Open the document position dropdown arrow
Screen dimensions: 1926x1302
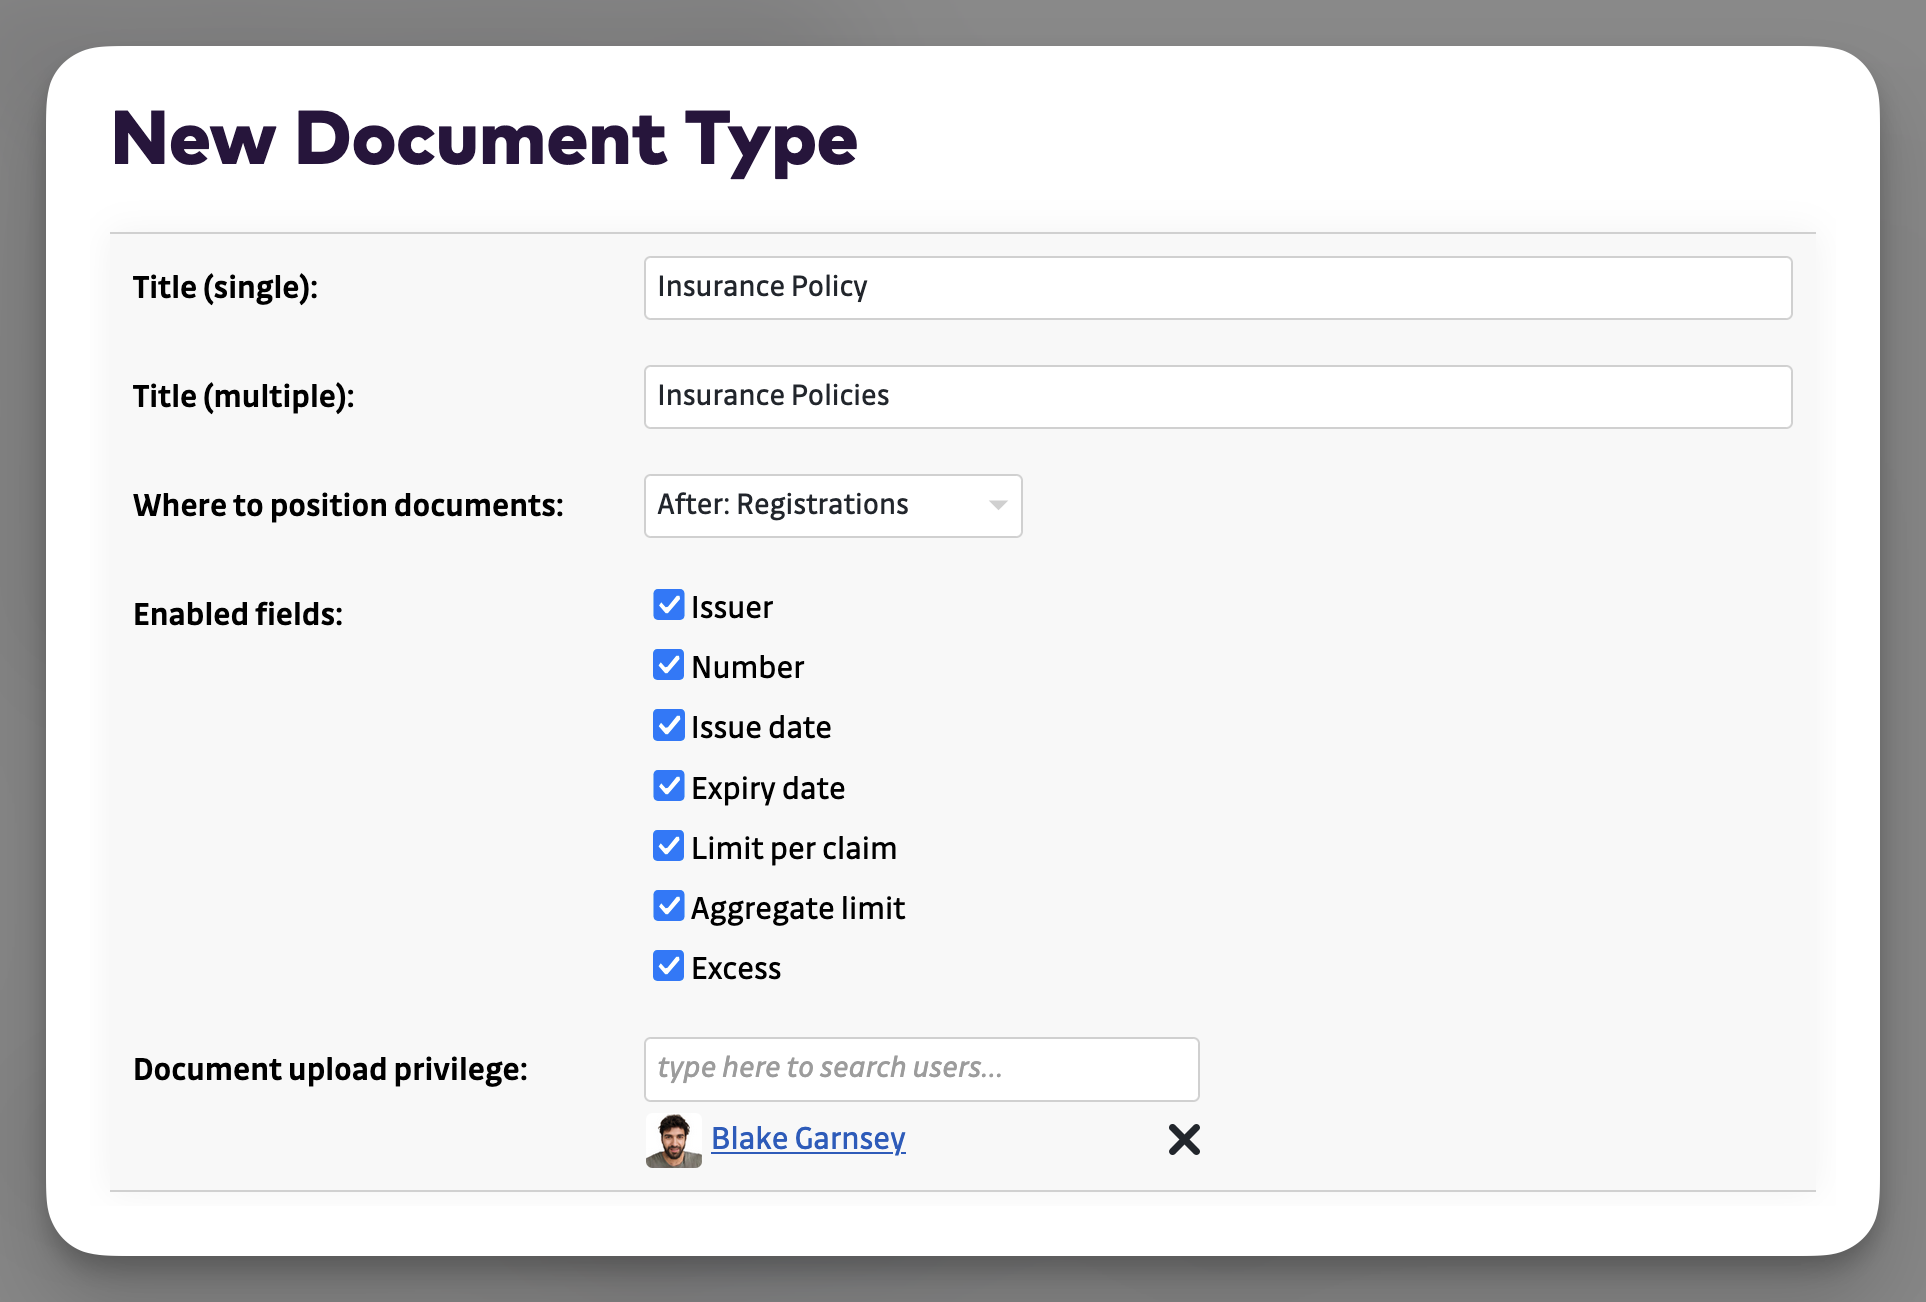coord(996,505)
